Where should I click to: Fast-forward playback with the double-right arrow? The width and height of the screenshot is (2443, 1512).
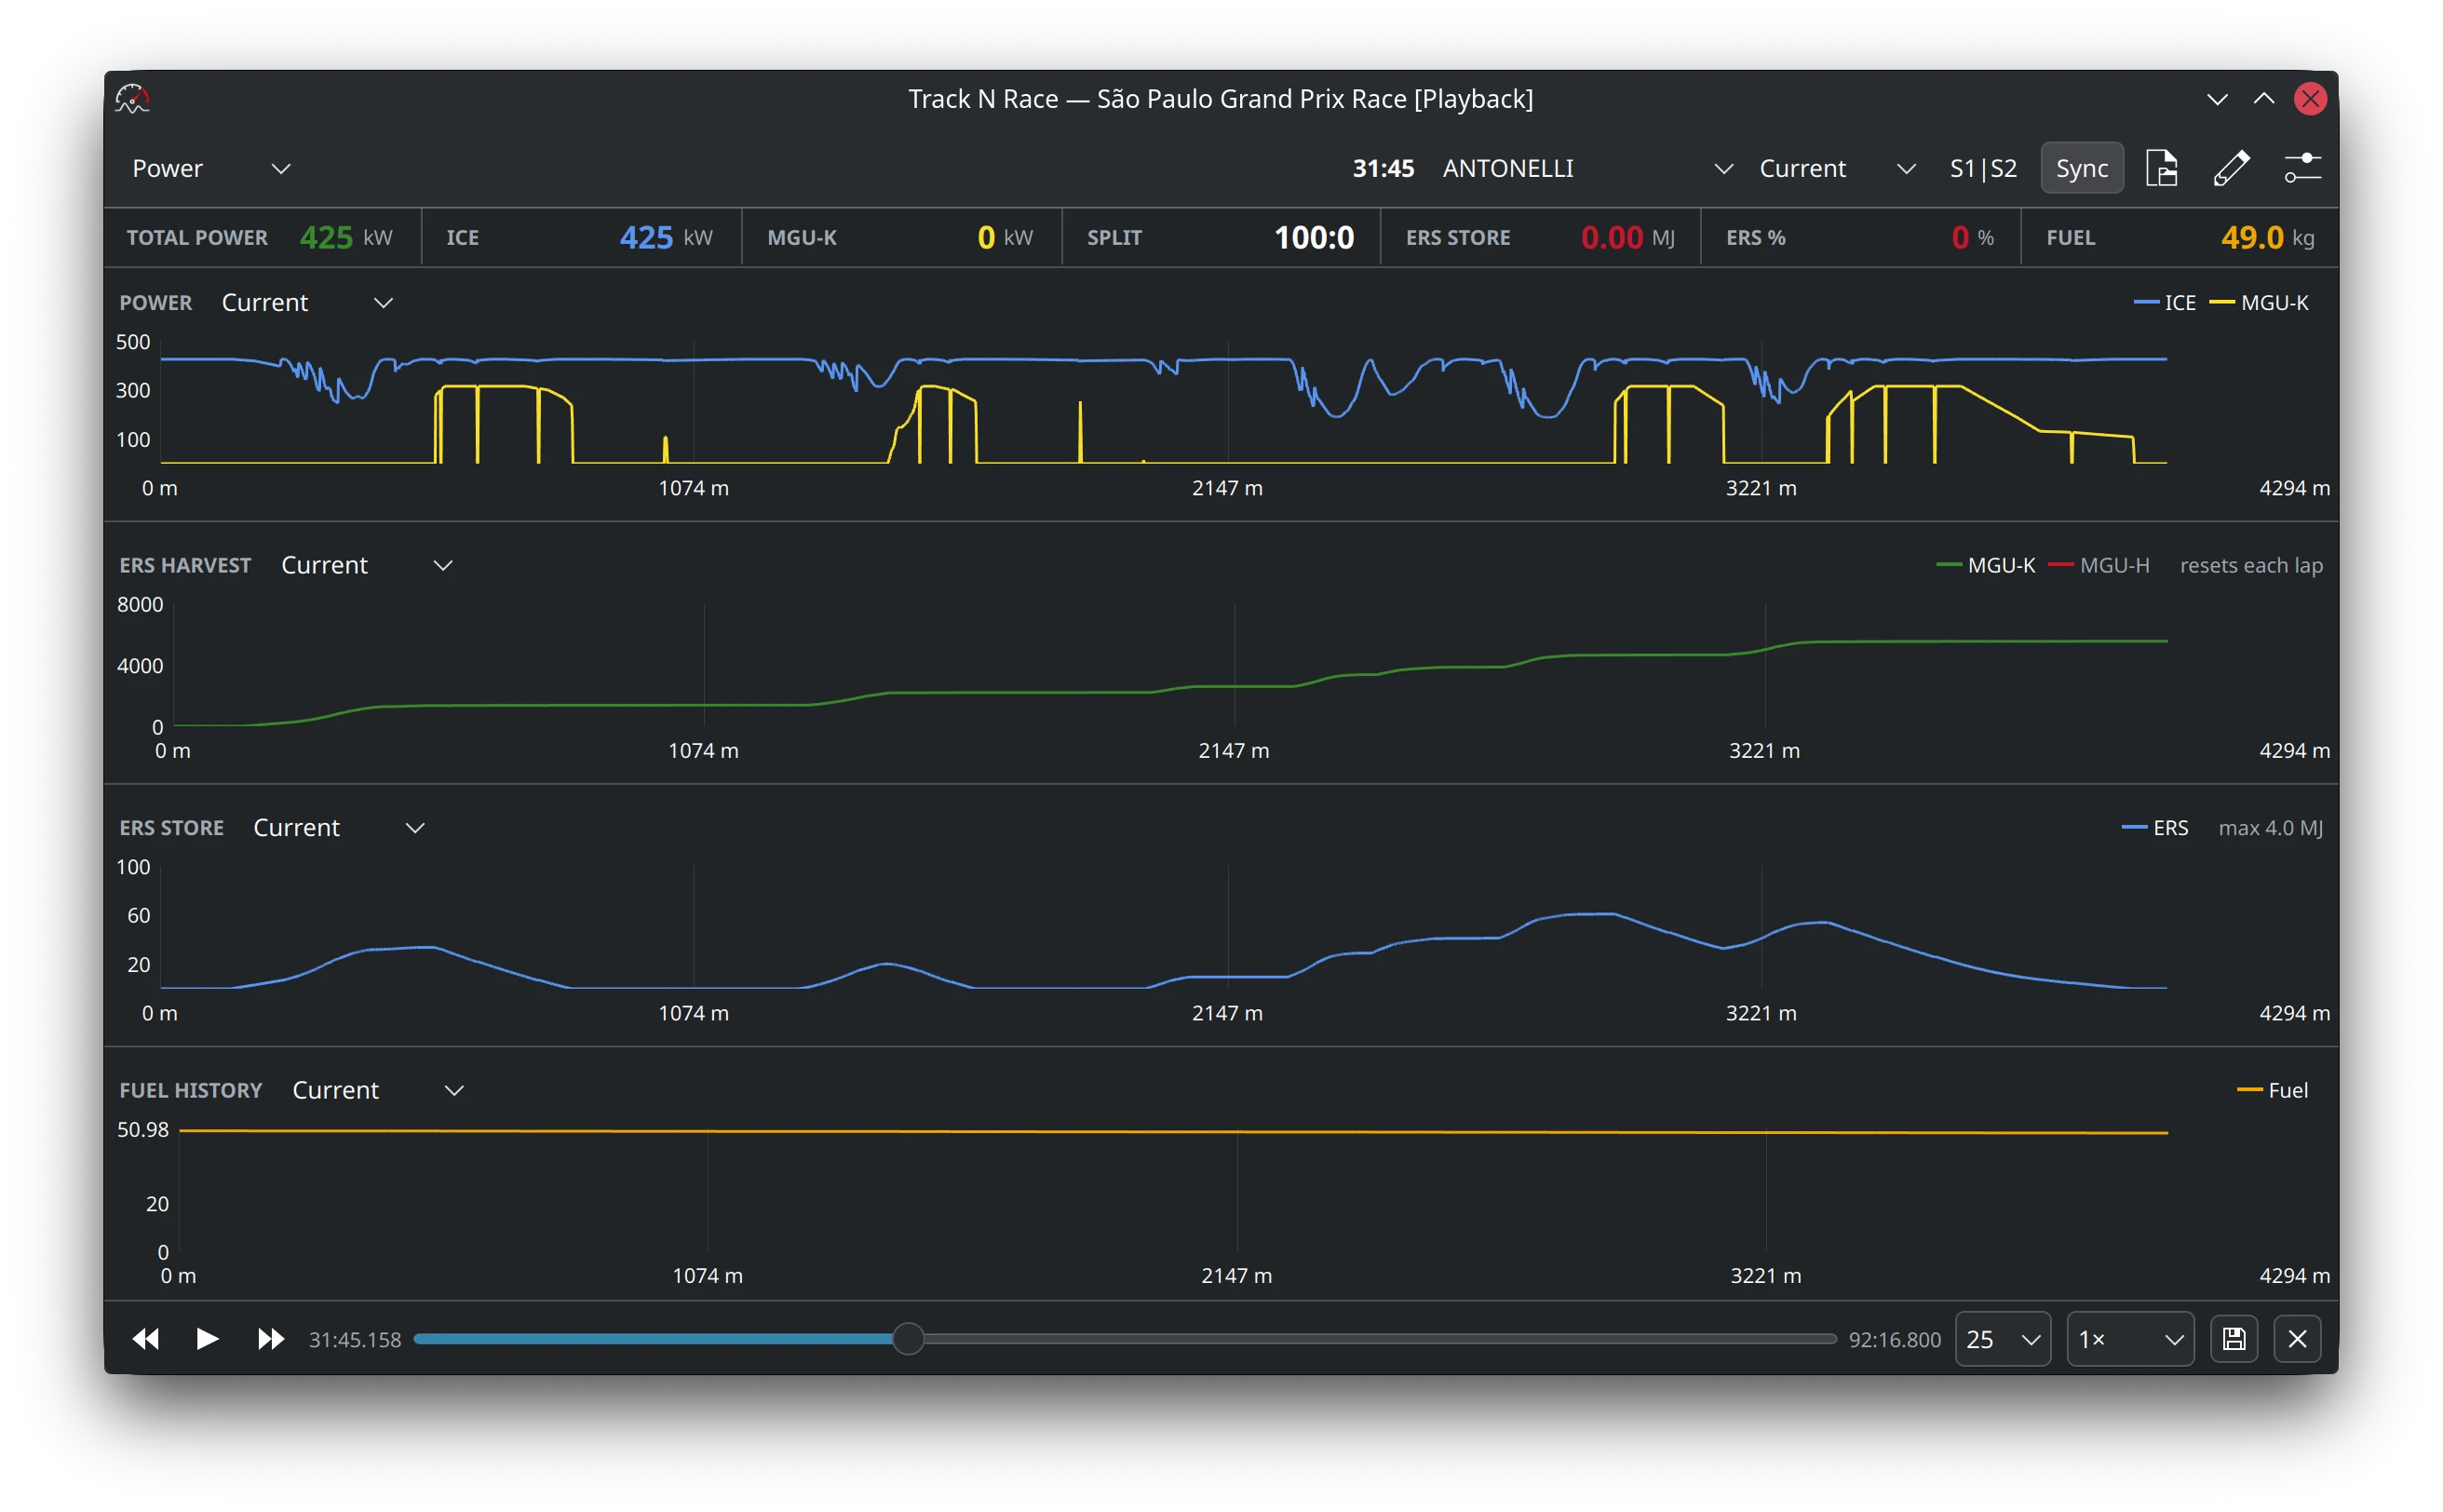[270, 1339]
